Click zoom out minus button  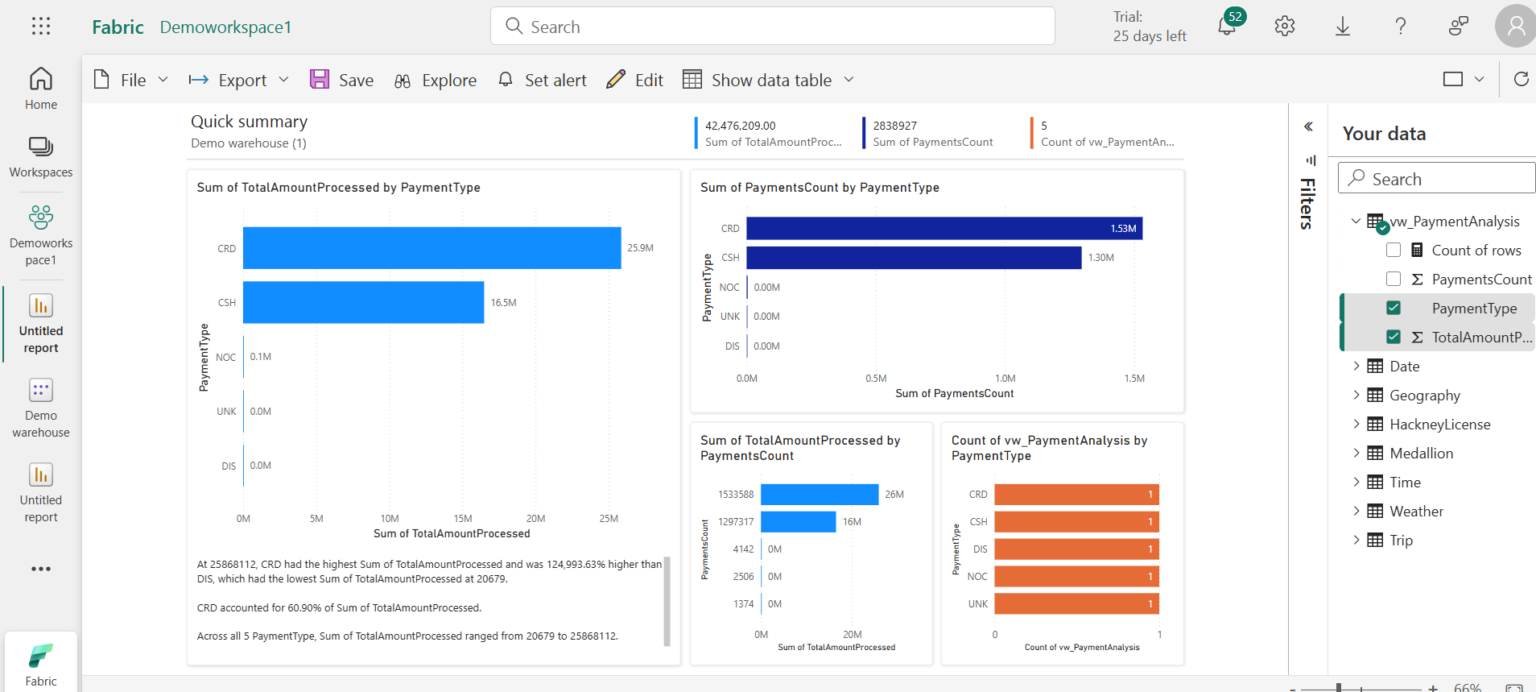pos(1293,688)
